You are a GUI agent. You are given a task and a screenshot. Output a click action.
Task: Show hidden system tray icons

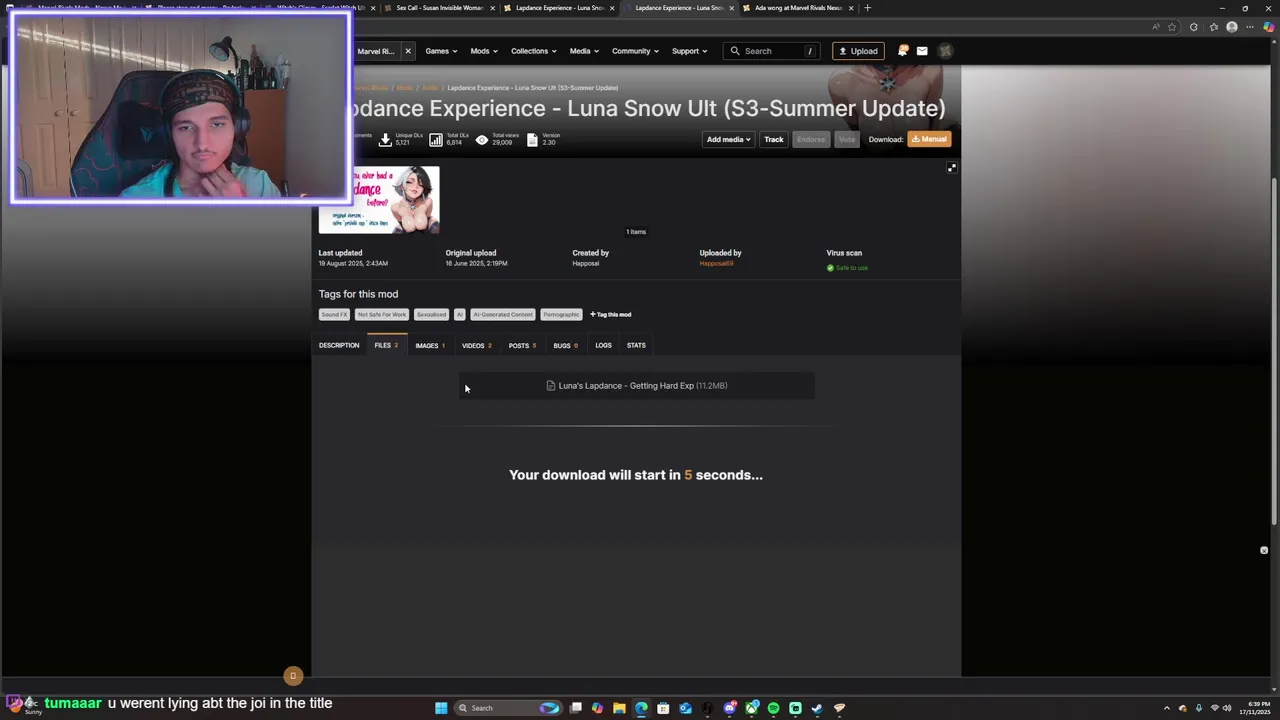(x=1166, y=708)
